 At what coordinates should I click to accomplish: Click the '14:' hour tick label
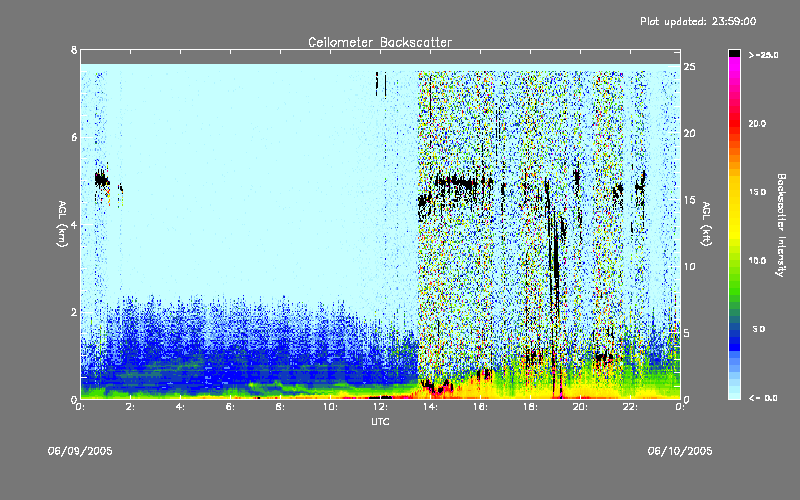(430, 407)
